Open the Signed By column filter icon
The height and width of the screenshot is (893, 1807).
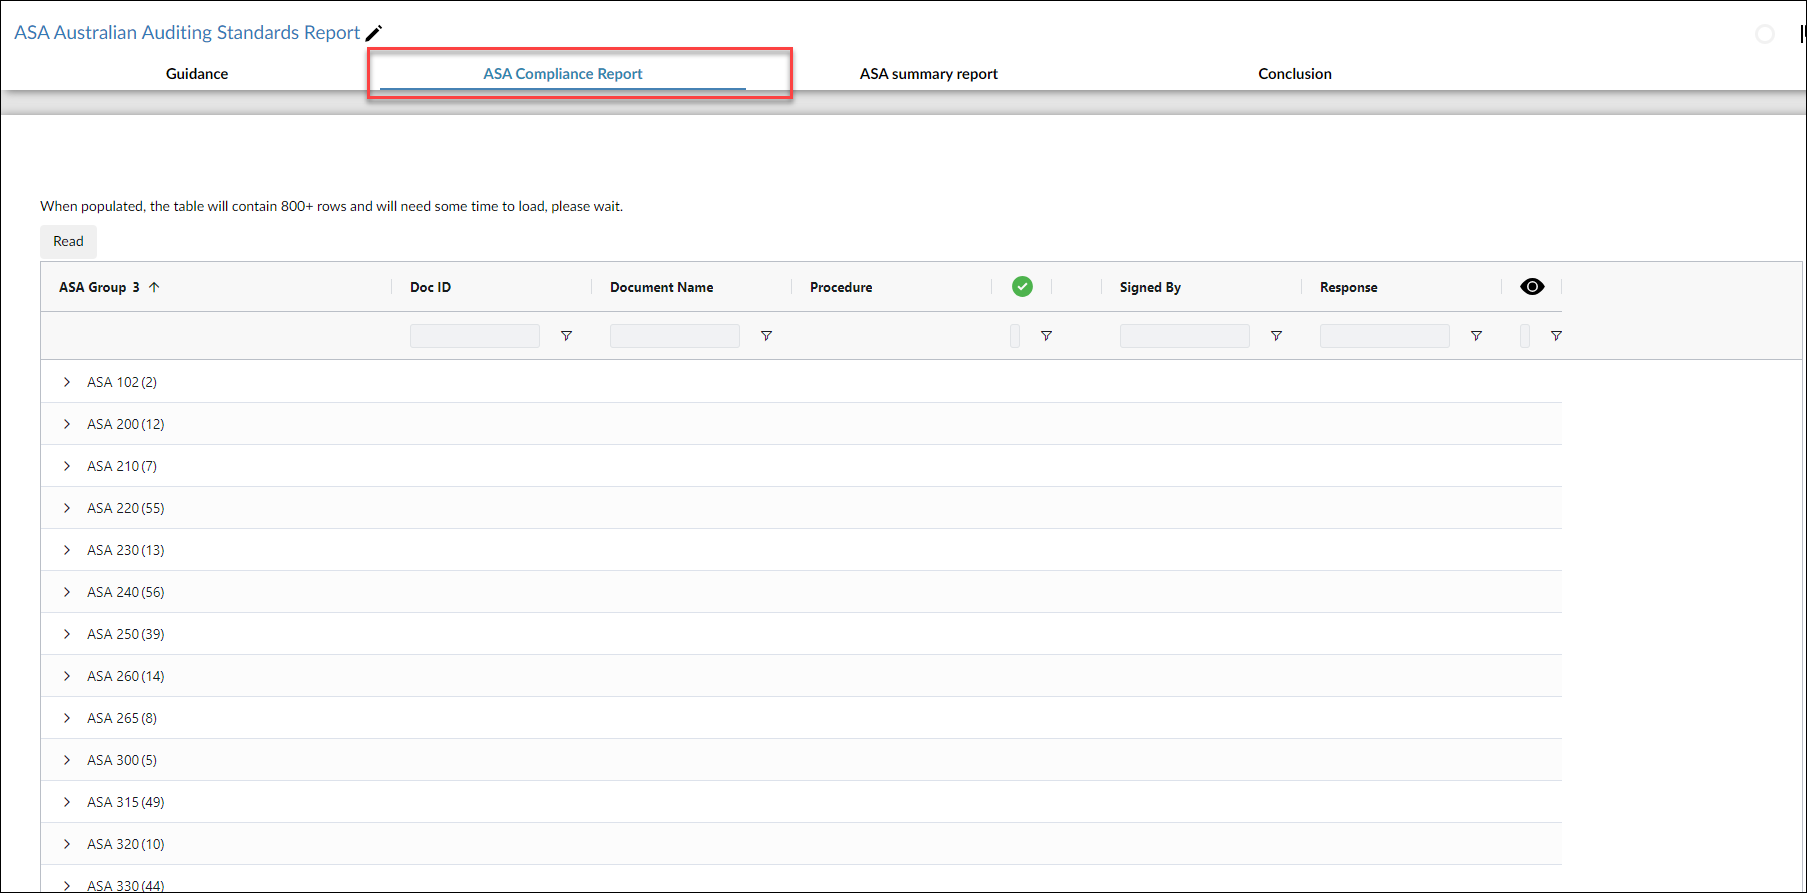1276,336
